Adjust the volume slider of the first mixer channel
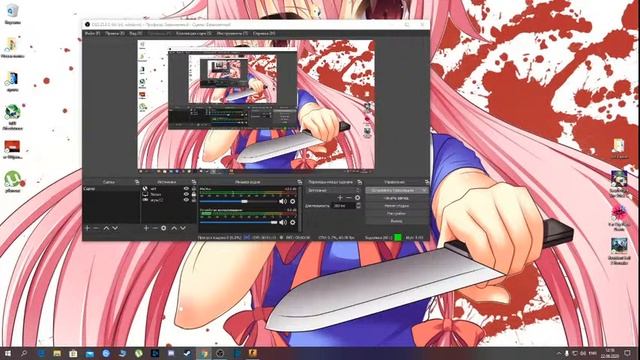640x360 pixels. [x=239, y=201]
